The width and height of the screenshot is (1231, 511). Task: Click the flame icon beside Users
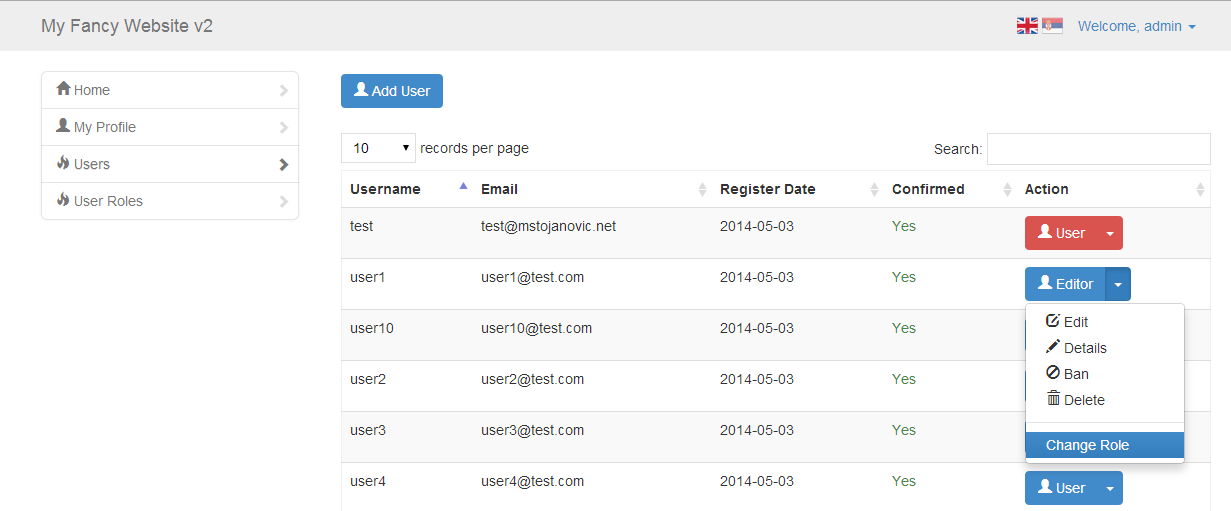[x=64, y=163]
